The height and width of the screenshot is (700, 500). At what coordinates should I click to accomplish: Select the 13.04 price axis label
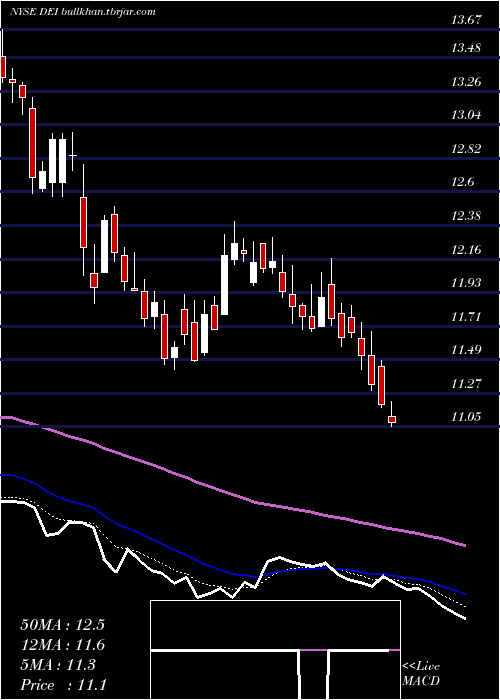[466, 115]
